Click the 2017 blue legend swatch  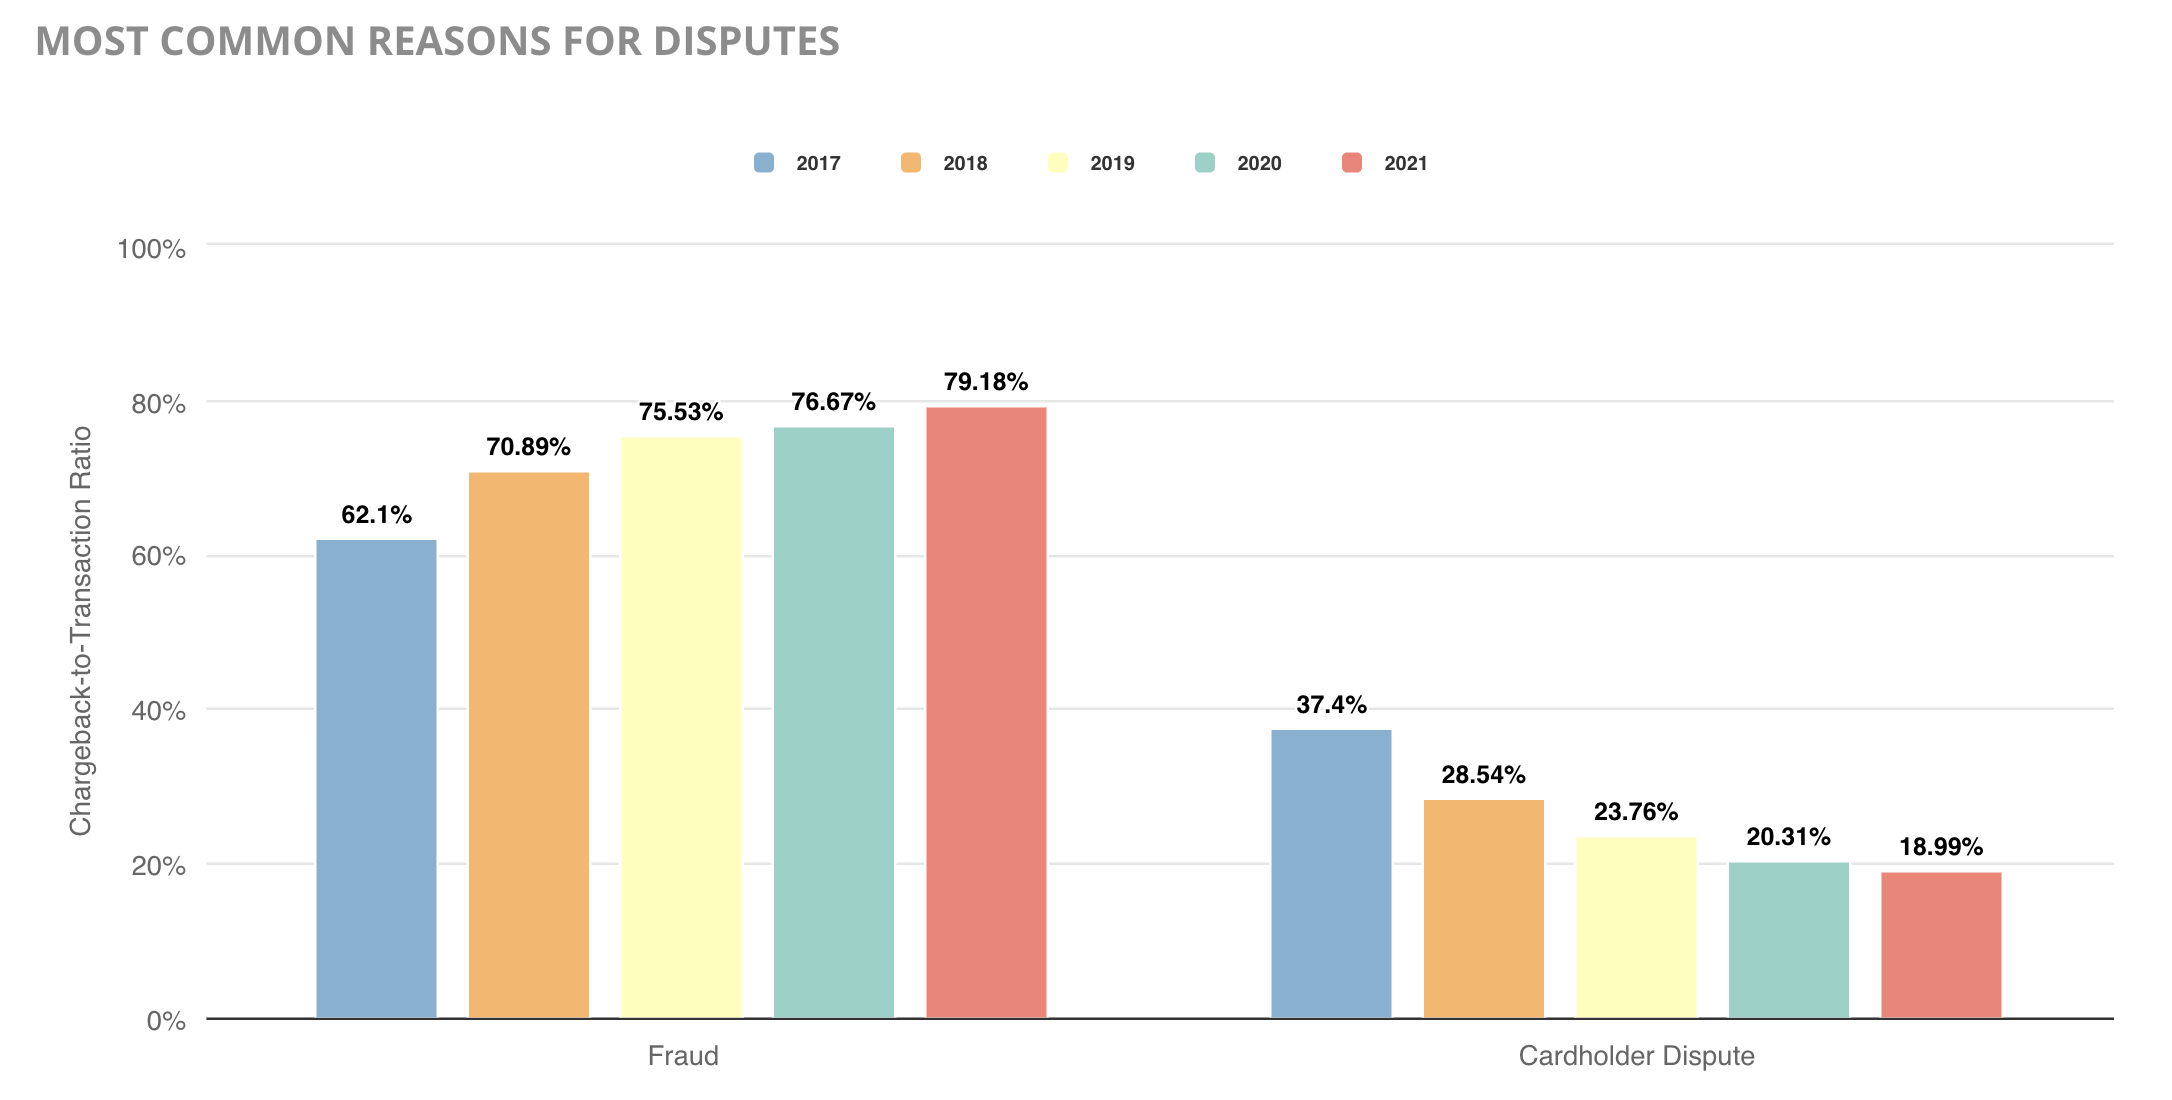(x=764, y=163)
